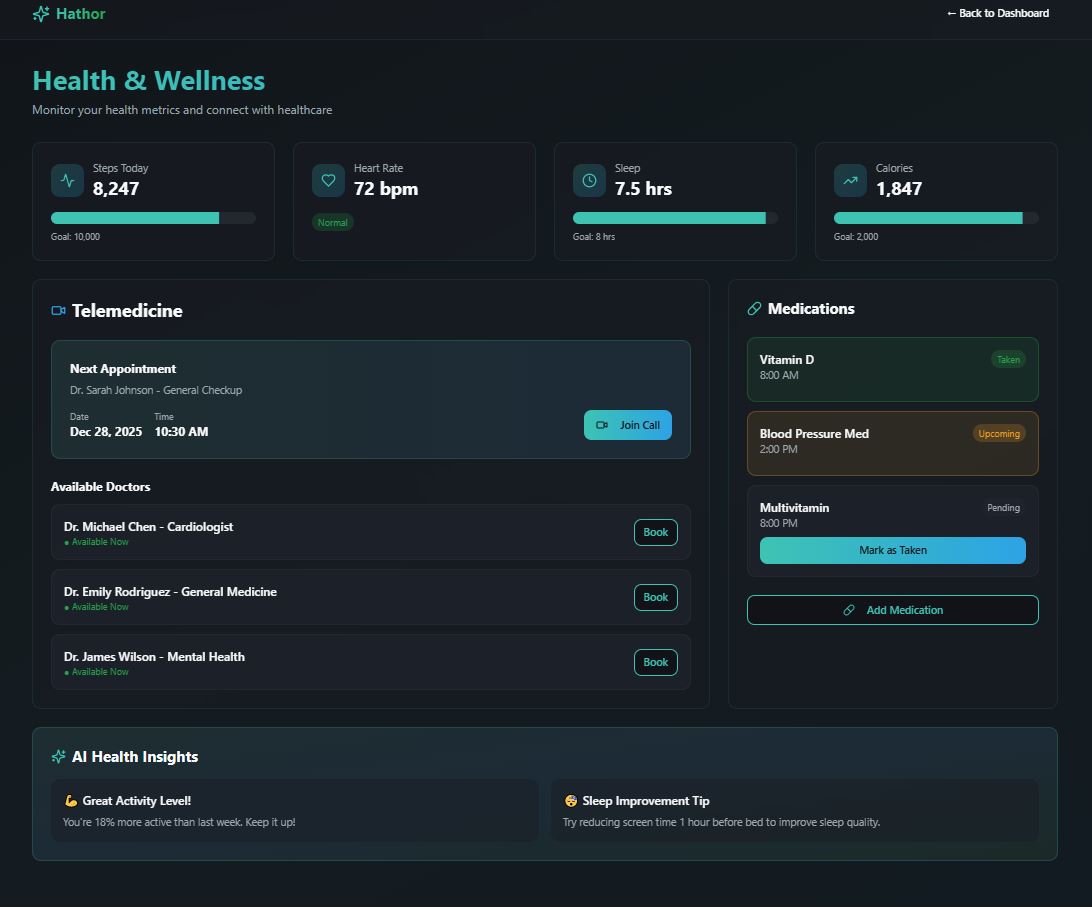The width and height of the screenshot is (1092, 907).
Task: Open the Sleep Improvement Tip insight card
Action: click(x=795, y=811)
